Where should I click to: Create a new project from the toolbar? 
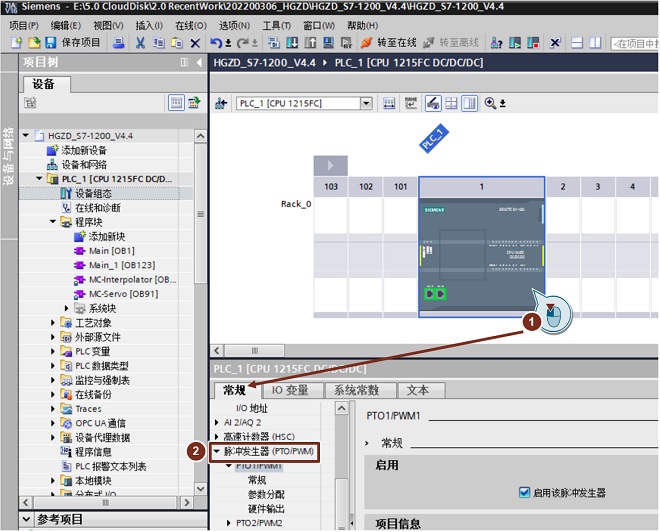point(16,43)
